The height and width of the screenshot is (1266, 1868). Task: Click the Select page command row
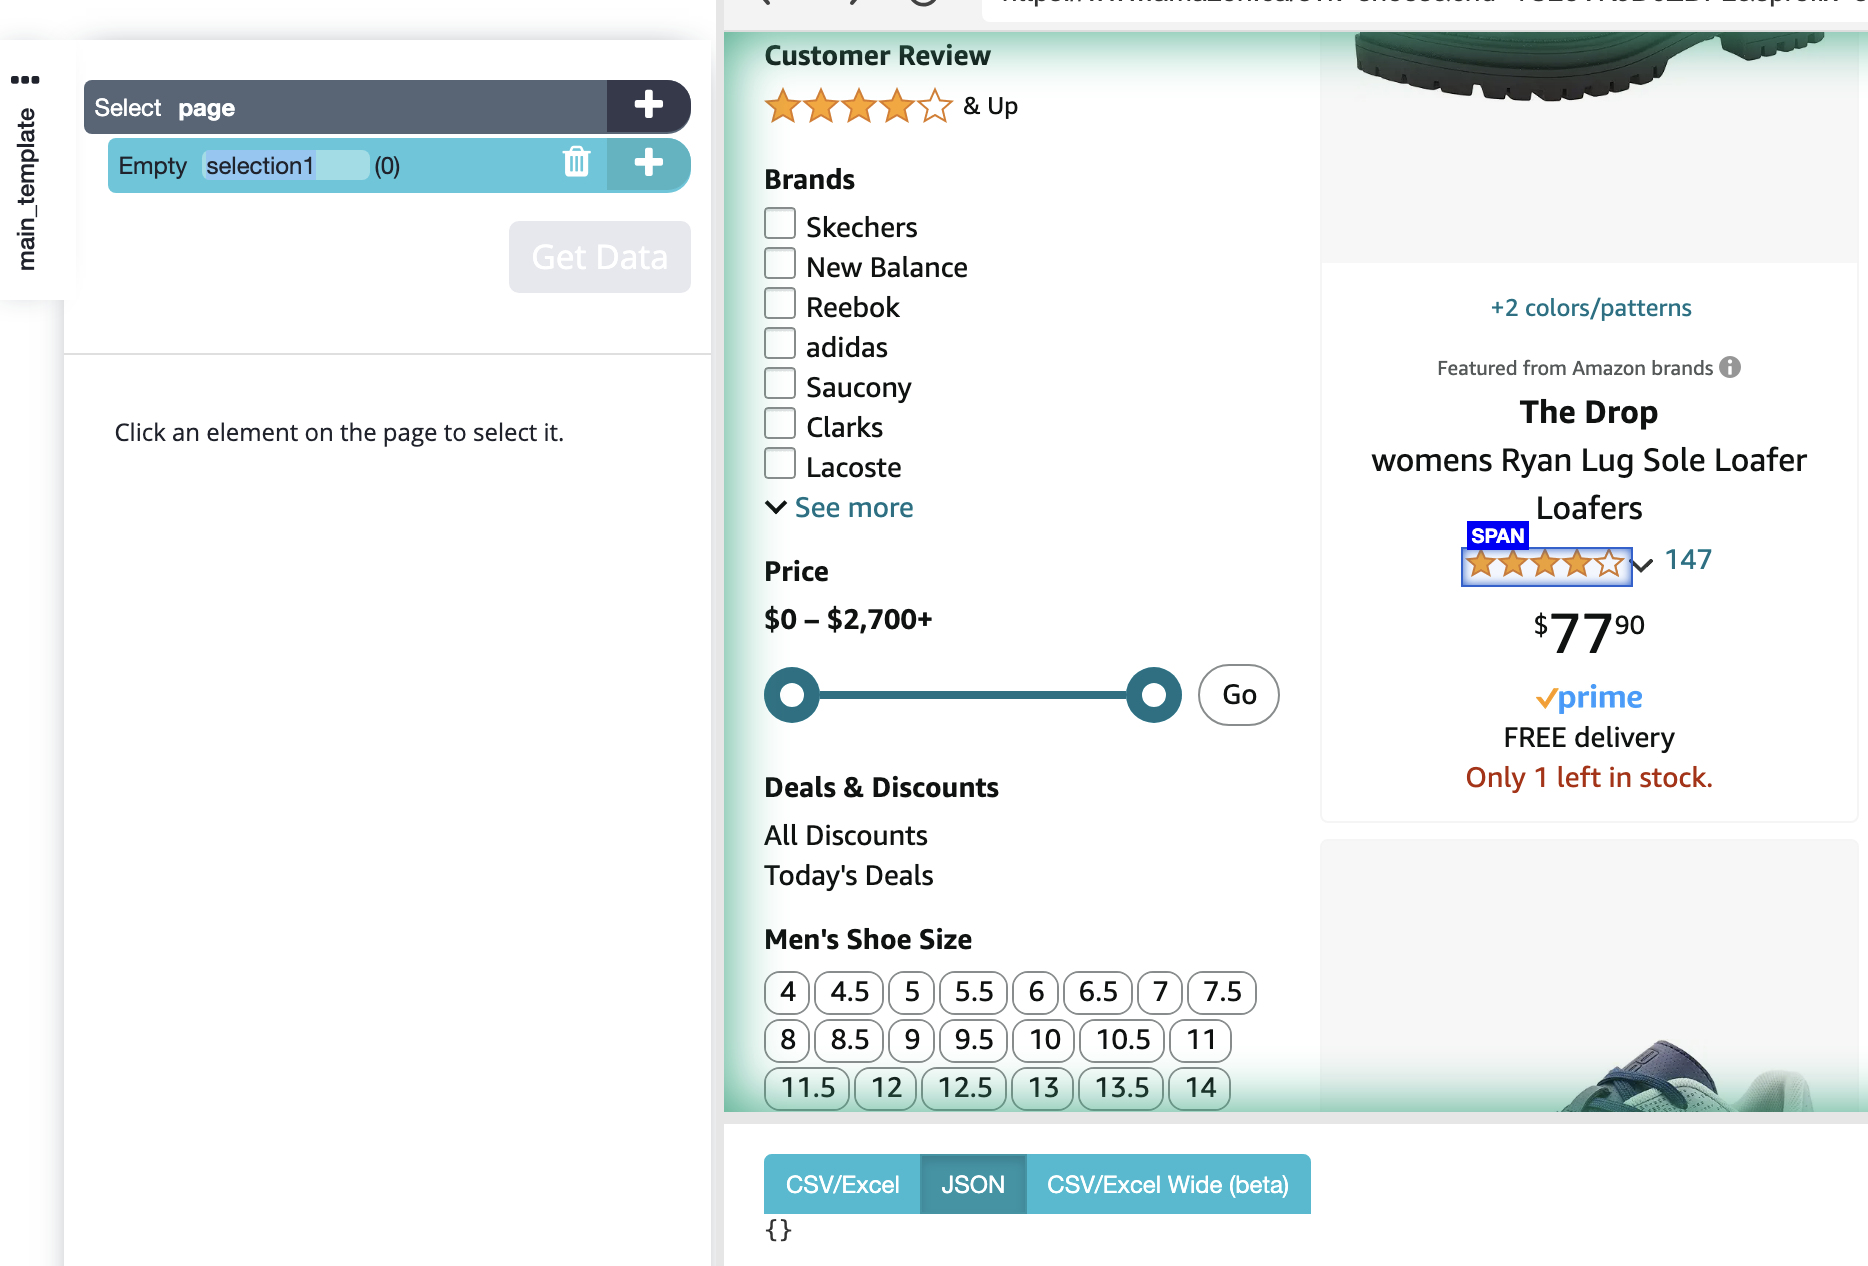click(345, 106)
